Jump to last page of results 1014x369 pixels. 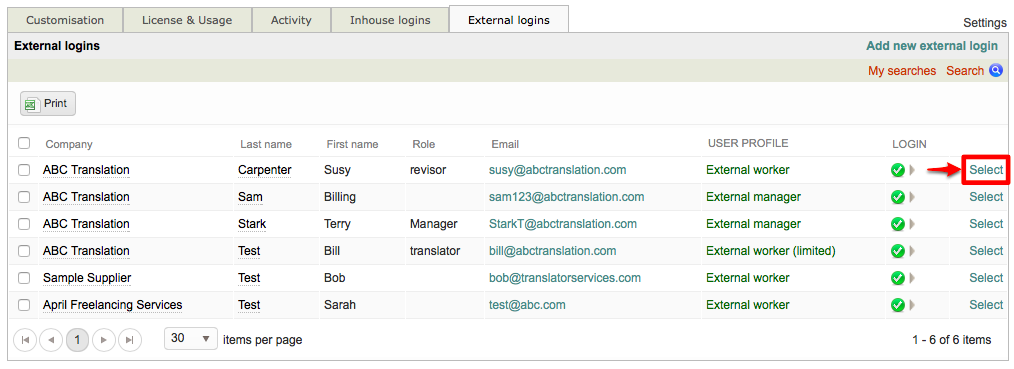tap(130, 339)
